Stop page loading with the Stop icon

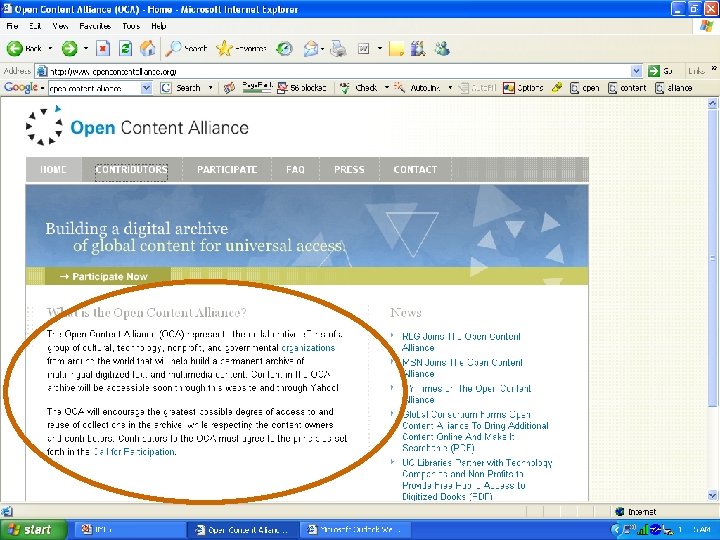[103, 48]
